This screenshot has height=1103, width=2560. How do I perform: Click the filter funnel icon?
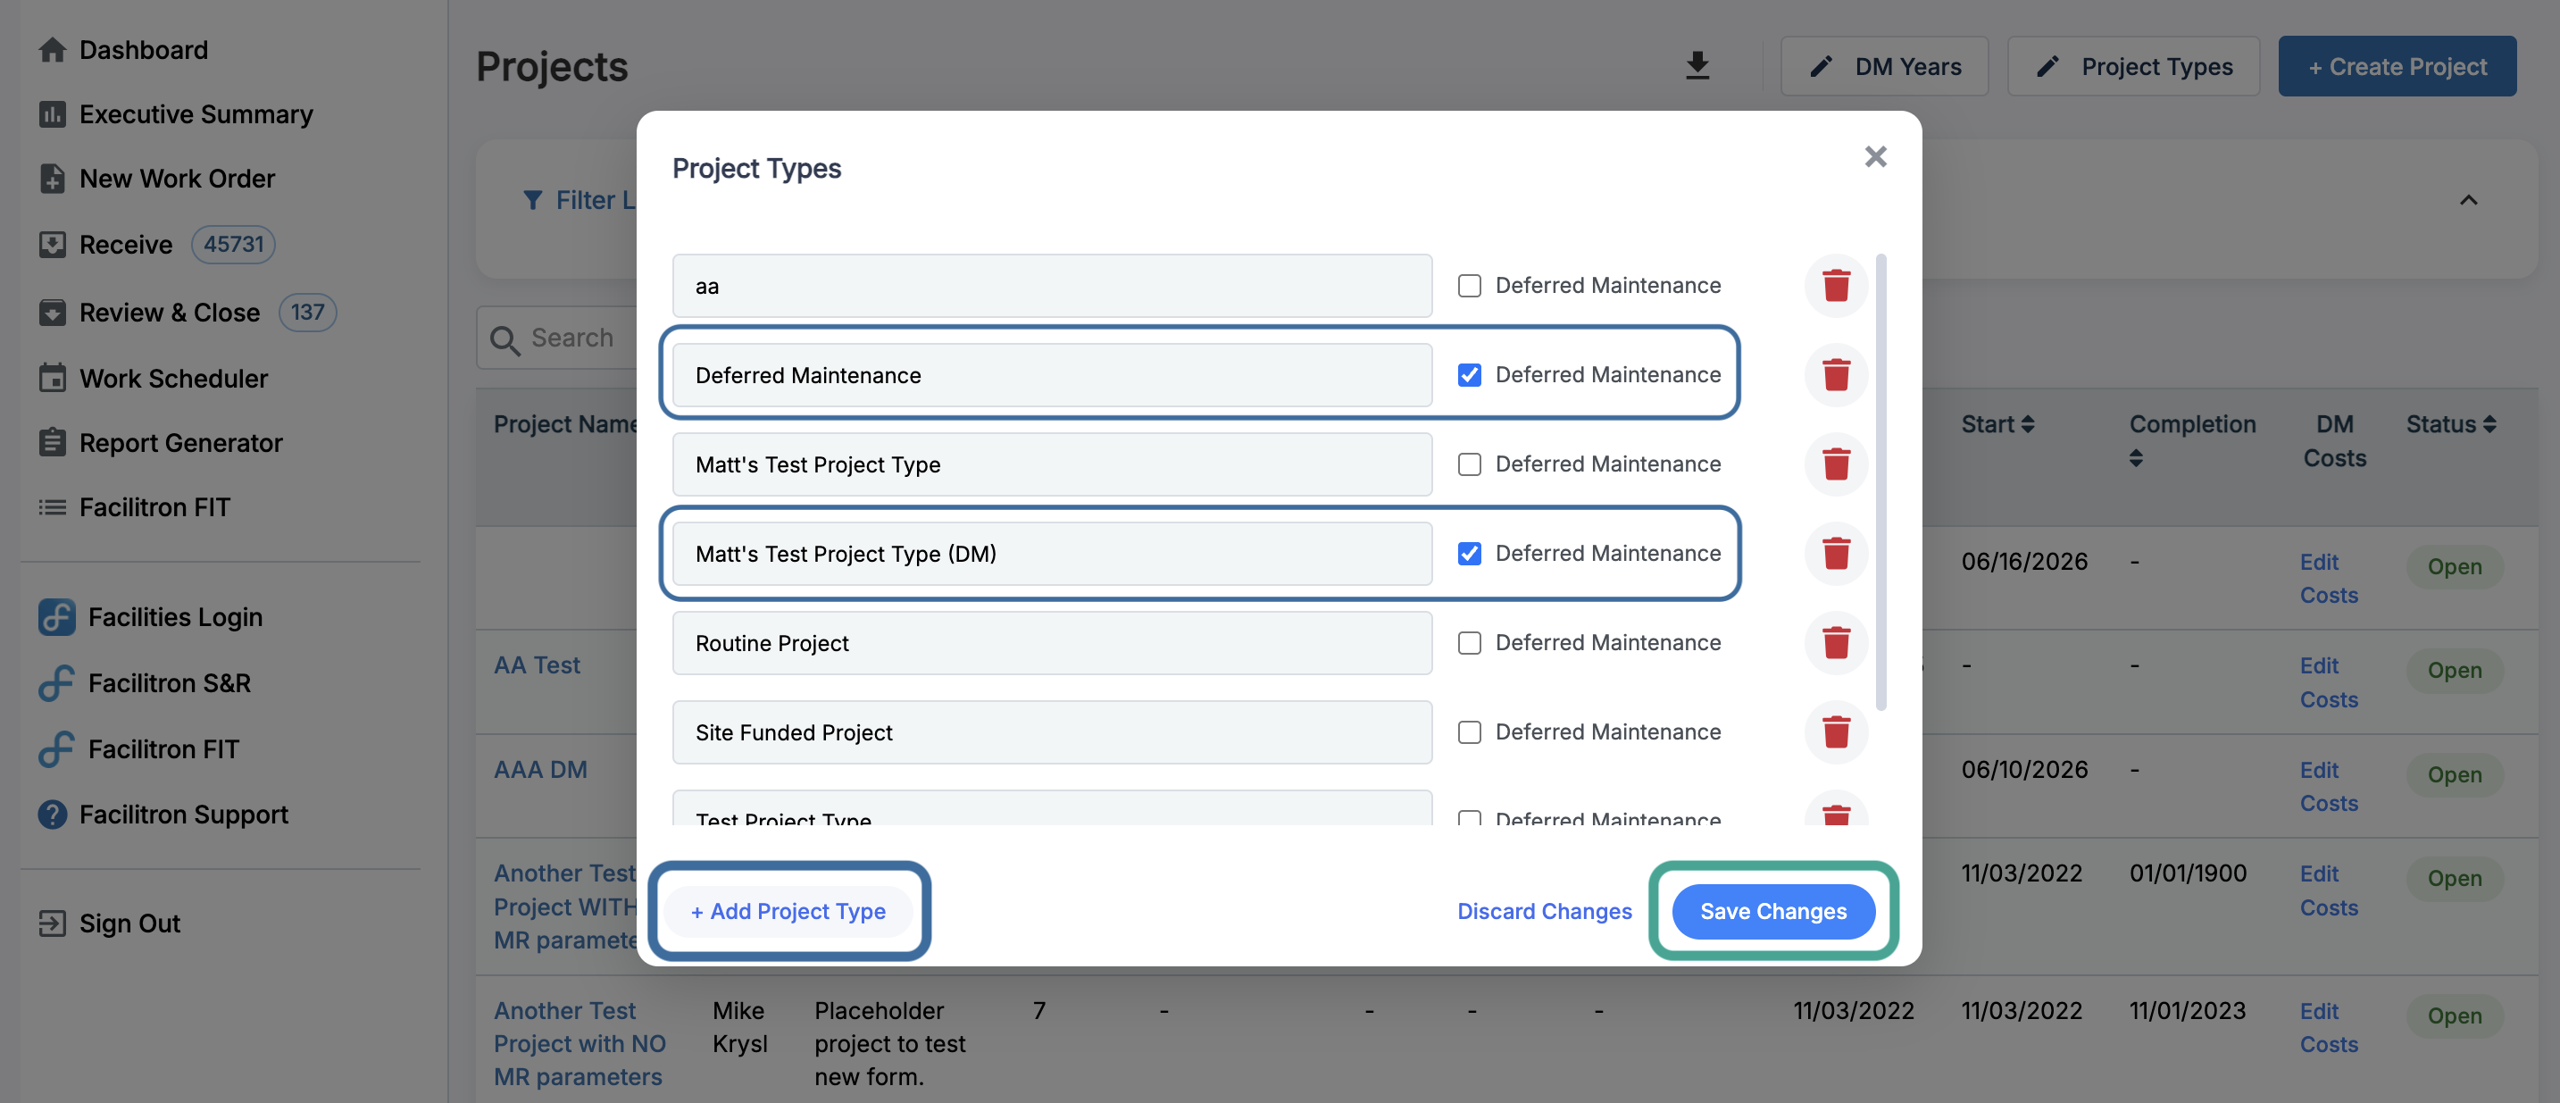point(533,200)
